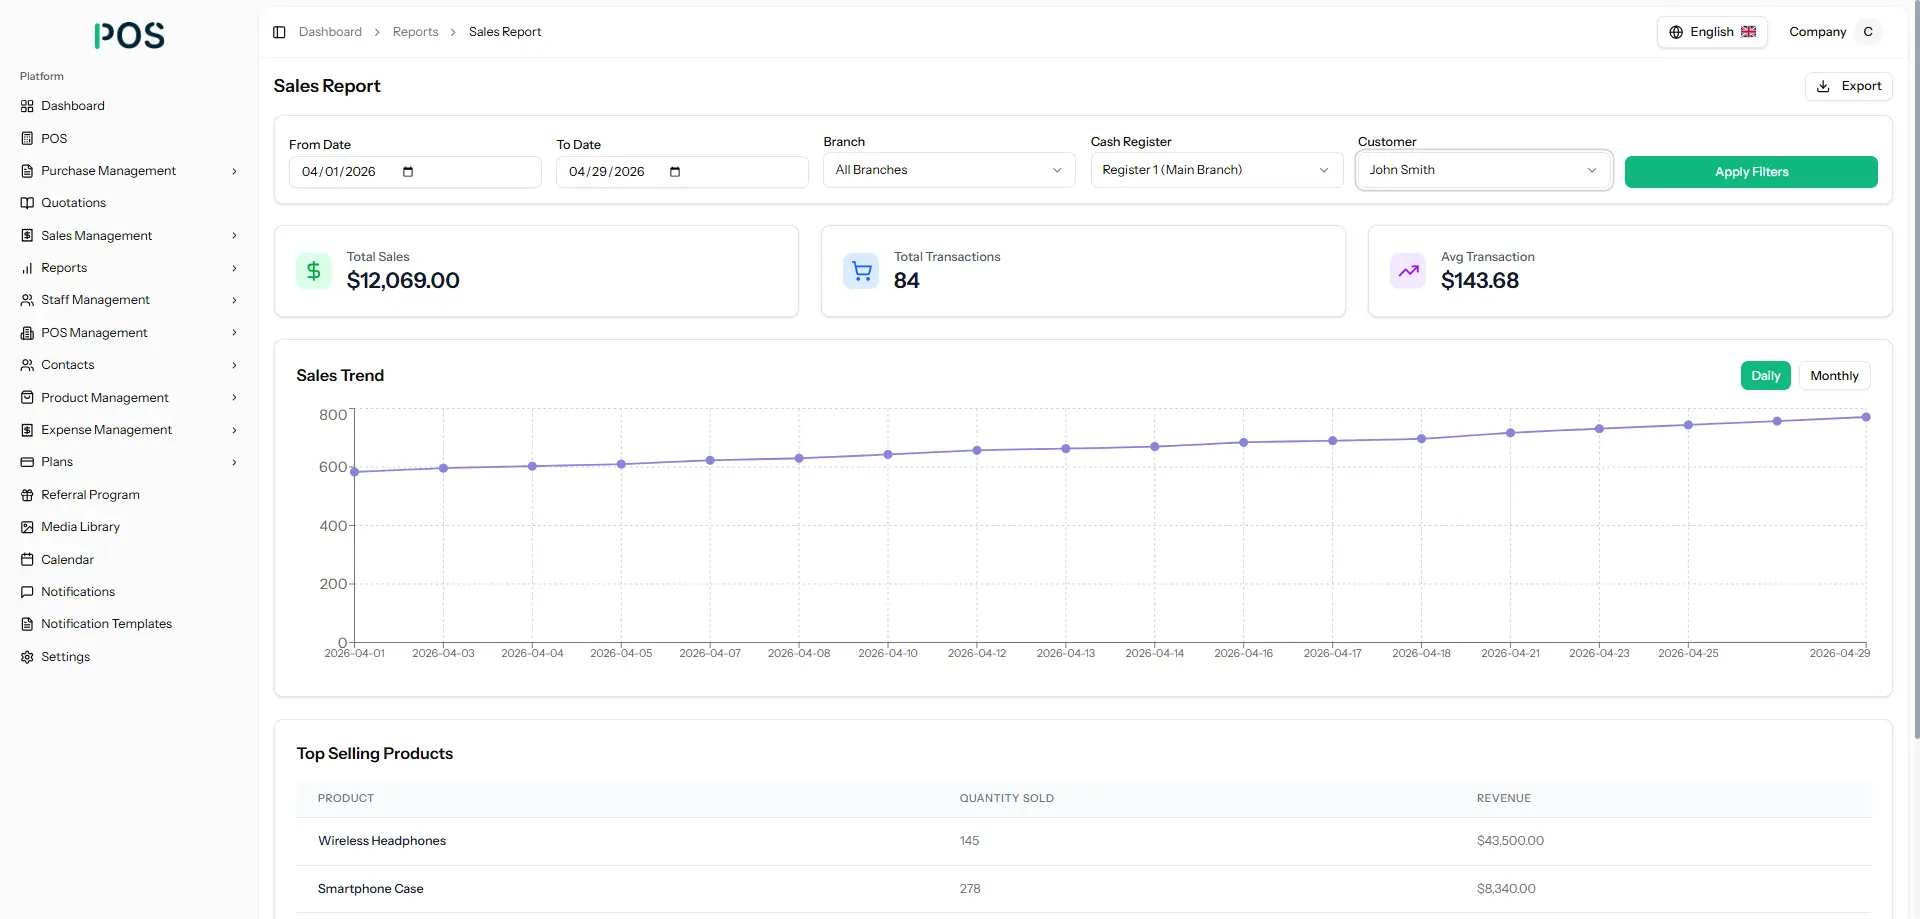Apply the selected filters
The image size is (1920, 919).
(1751, 172)
